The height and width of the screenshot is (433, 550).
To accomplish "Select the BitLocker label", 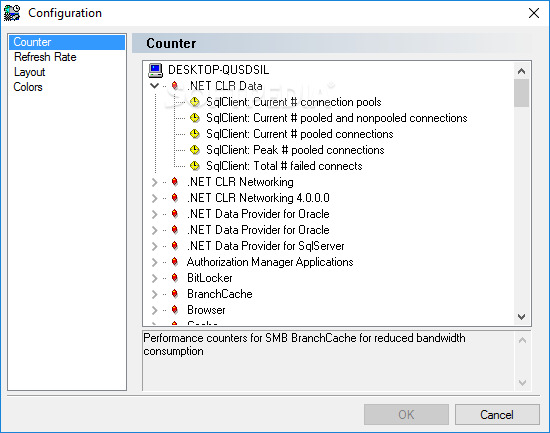I will click(209, 278).
